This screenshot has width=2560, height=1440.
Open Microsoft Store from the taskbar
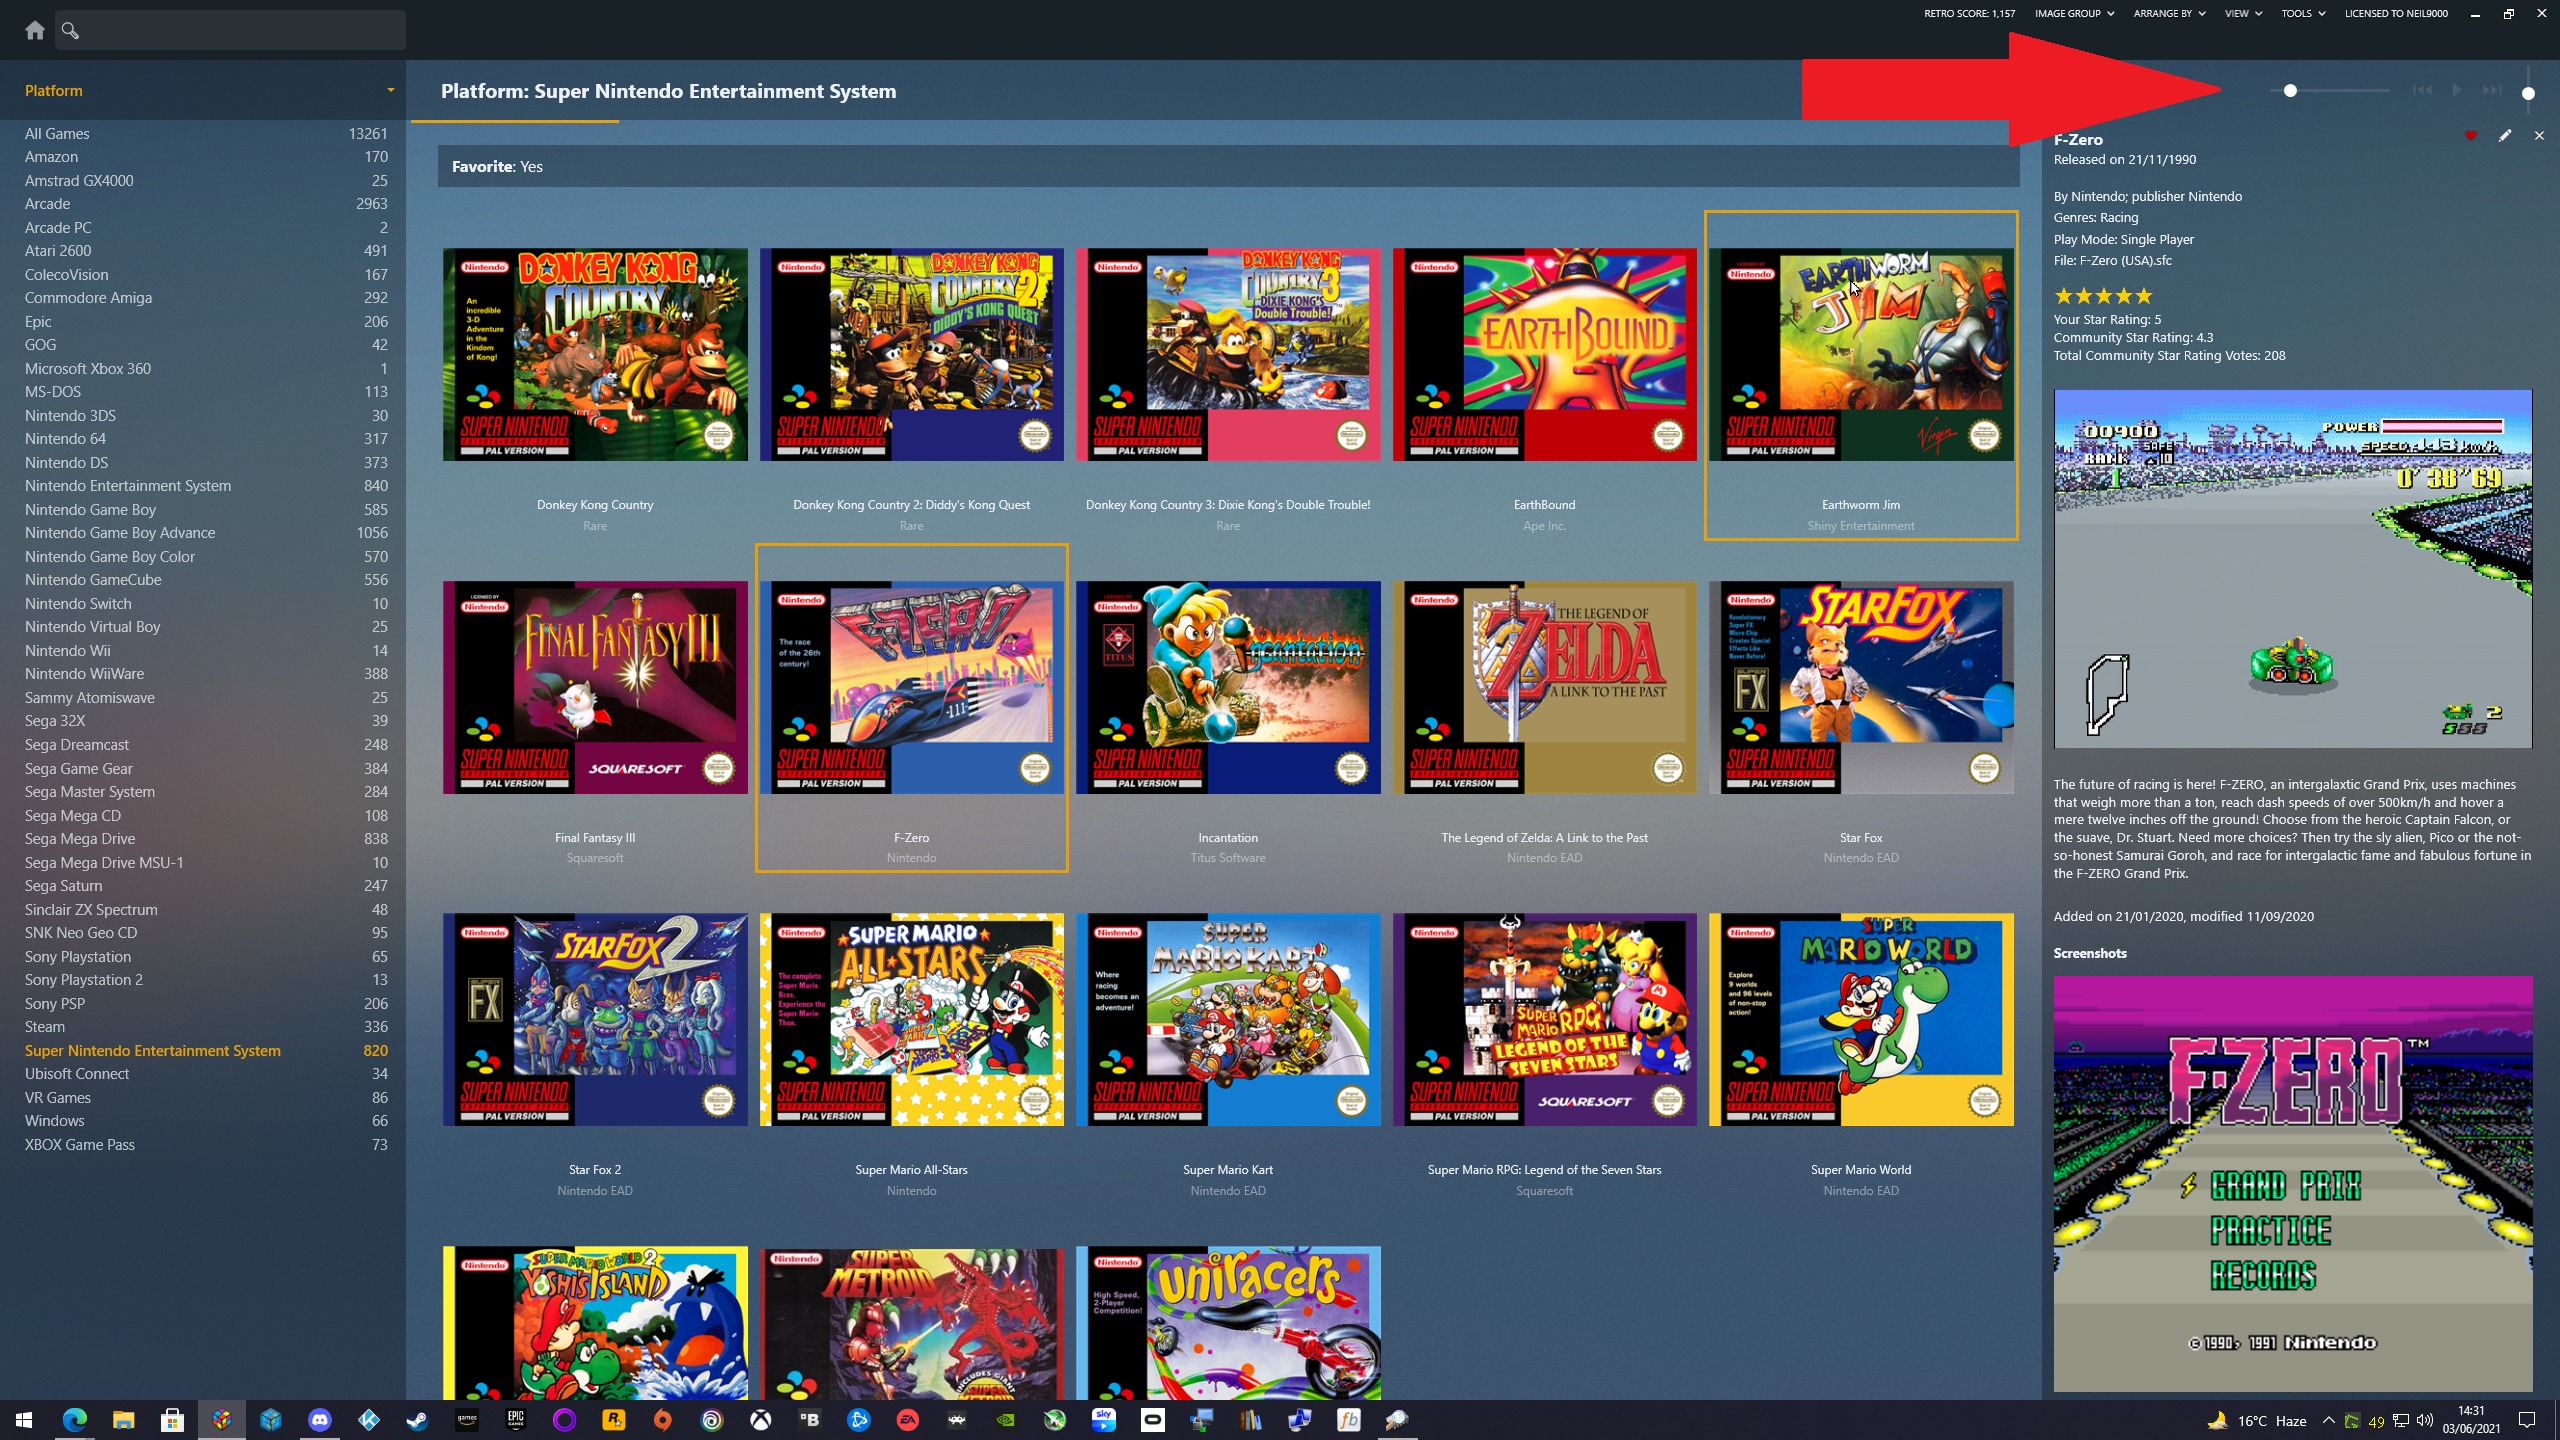(172, 1420)
